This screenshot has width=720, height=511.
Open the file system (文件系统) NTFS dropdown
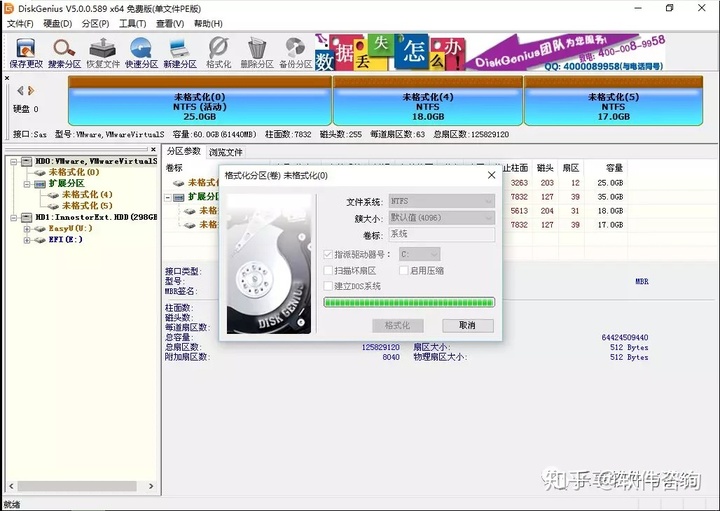click(442, 201)
